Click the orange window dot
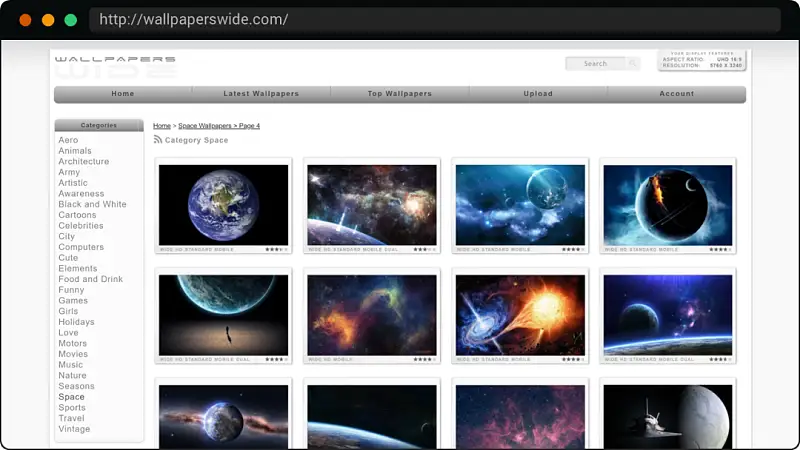Screen dimensions: 800x450 26,20
